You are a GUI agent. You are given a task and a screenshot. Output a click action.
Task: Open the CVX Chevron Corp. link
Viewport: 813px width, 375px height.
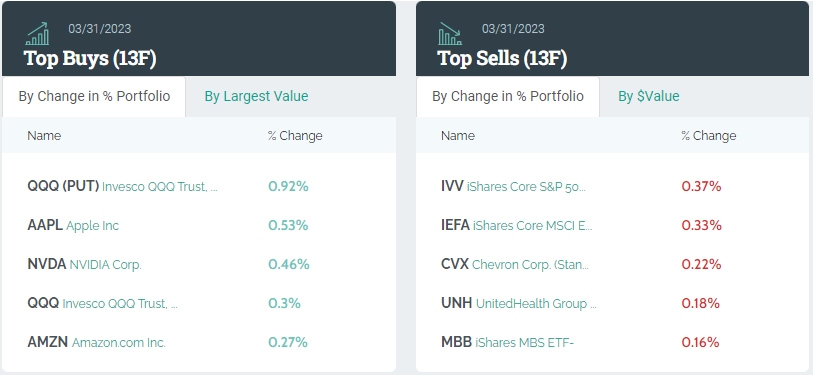tap(515, 265)
